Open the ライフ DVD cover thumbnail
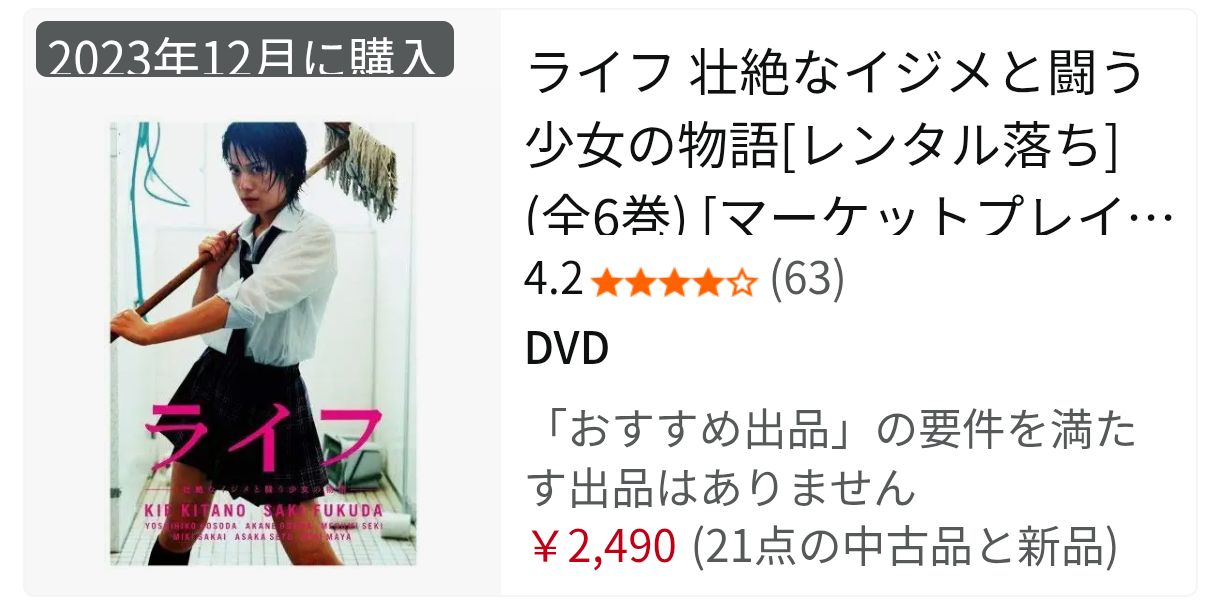This screenshot has width=1220, height=604. click(262, 344)
